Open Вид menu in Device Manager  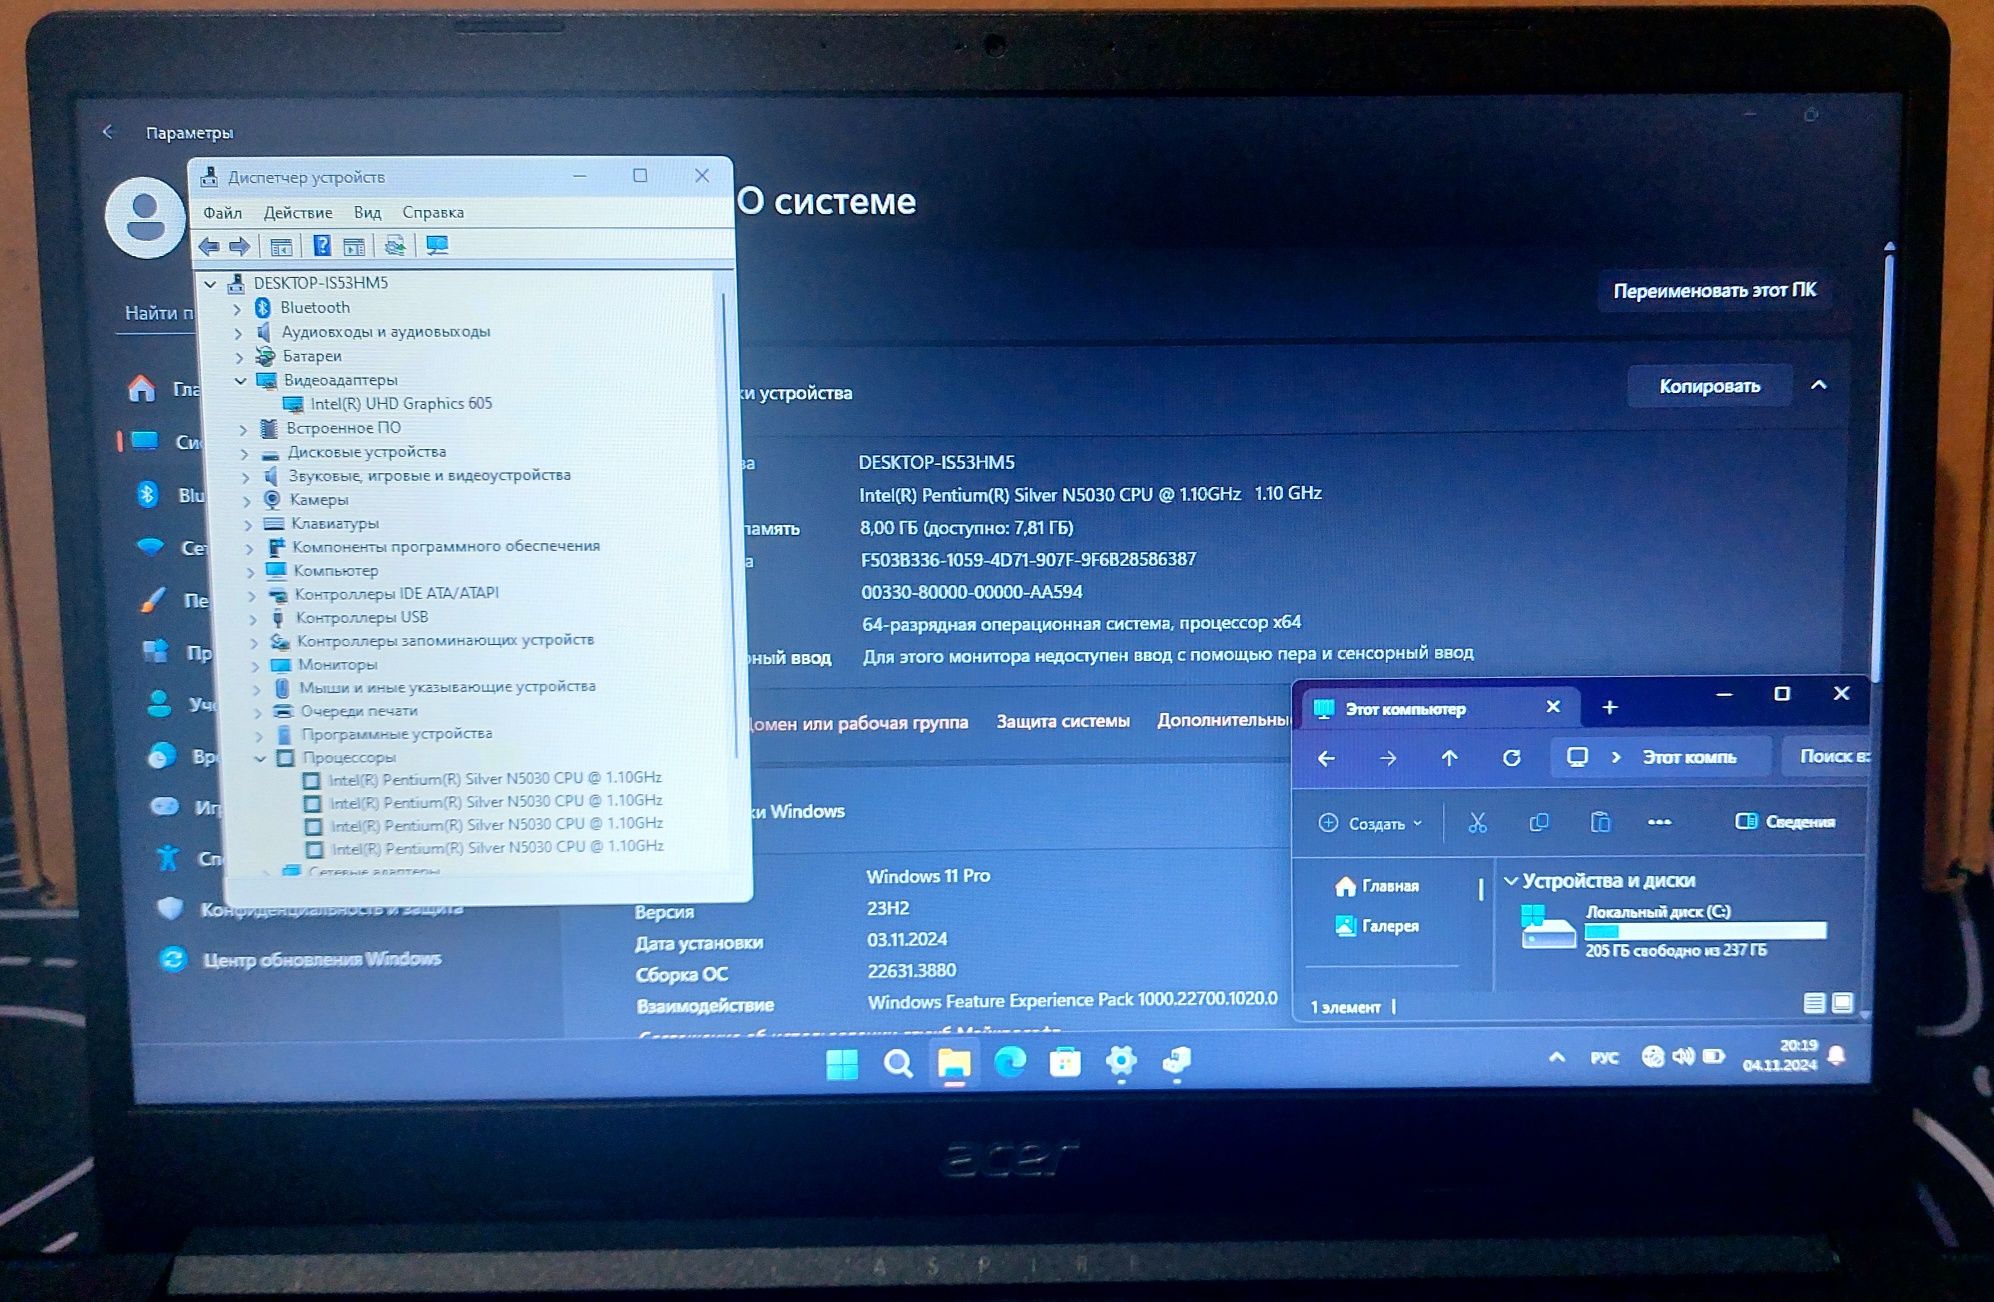pos(367,213)
